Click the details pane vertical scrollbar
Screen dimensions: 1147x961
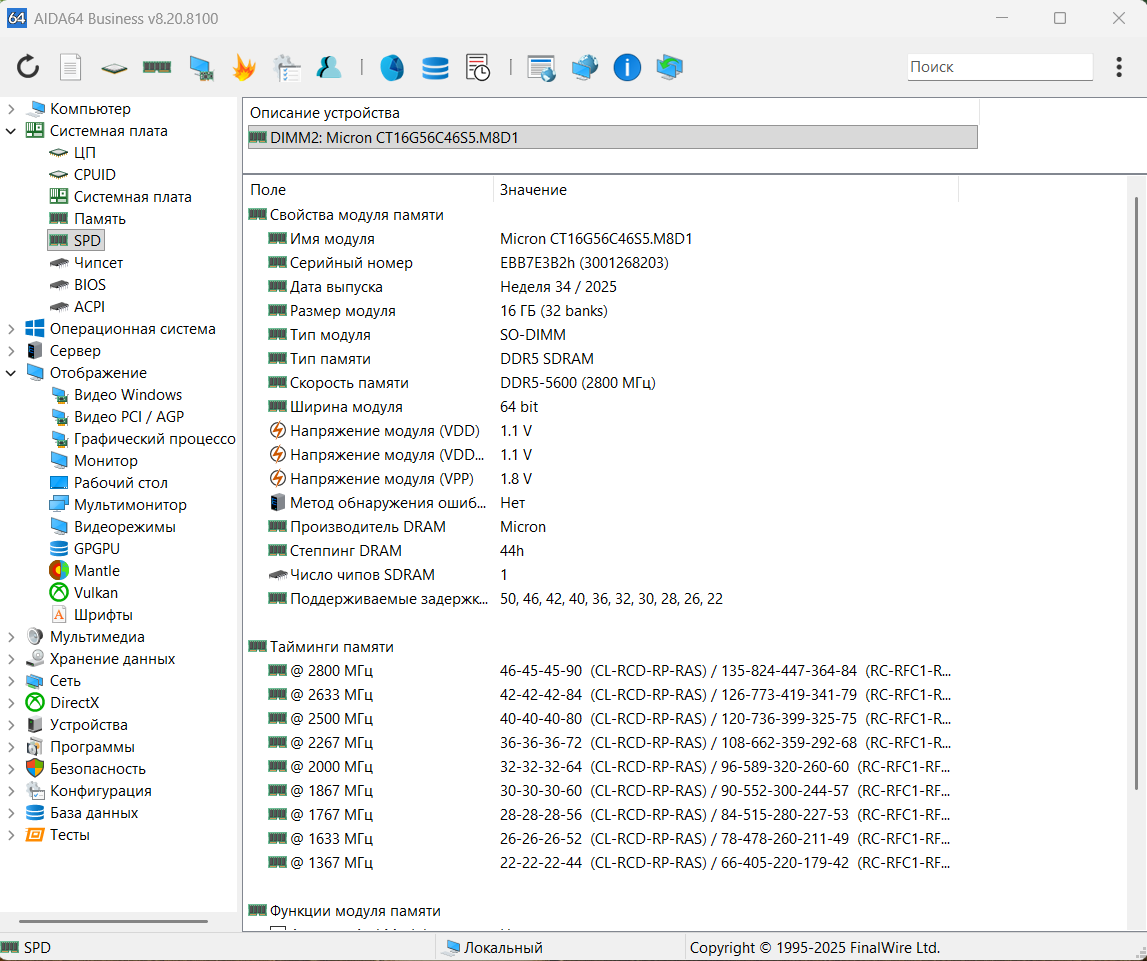1136,493
